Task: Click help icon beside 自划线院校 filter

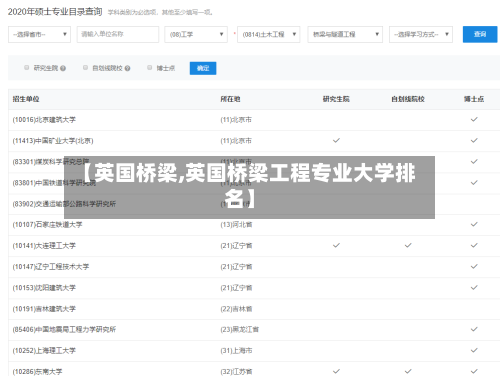Action: [127, 68]
